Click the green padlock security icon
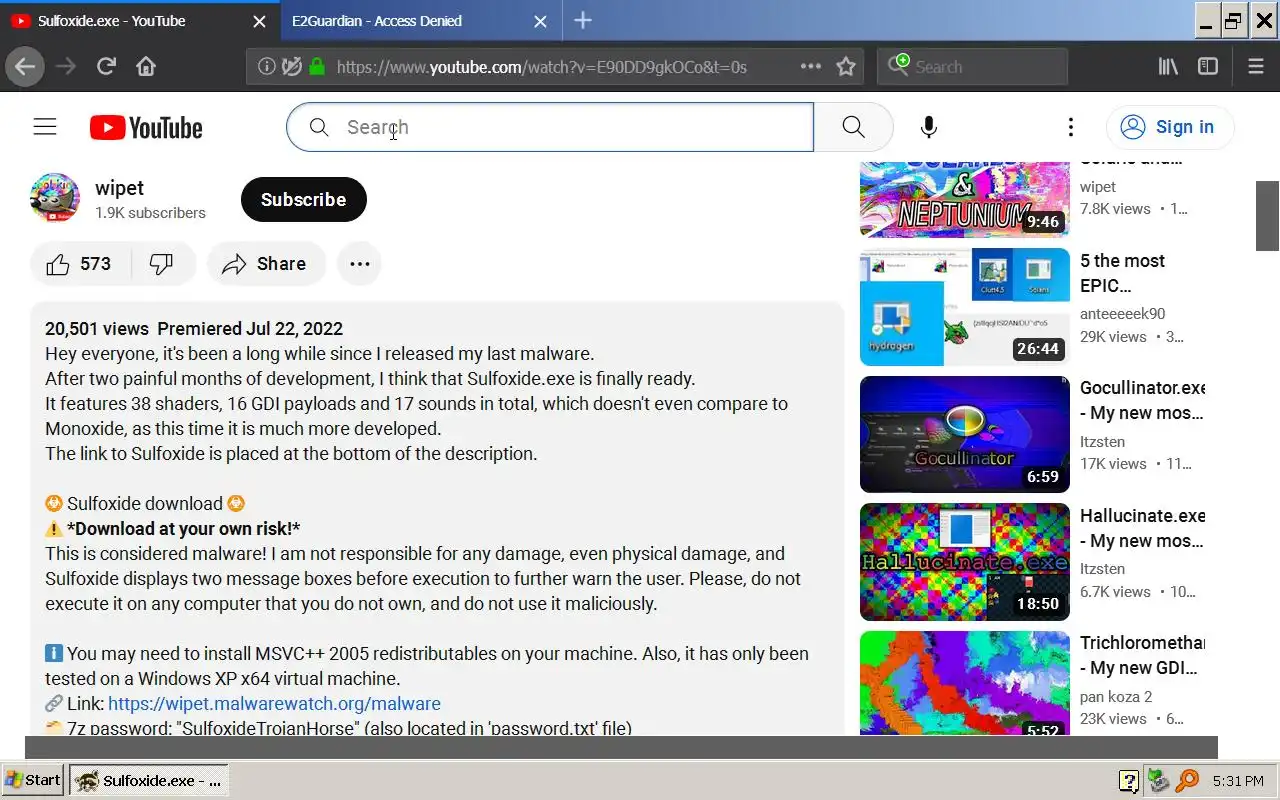1280x800 pixels. tap(317, 67)
